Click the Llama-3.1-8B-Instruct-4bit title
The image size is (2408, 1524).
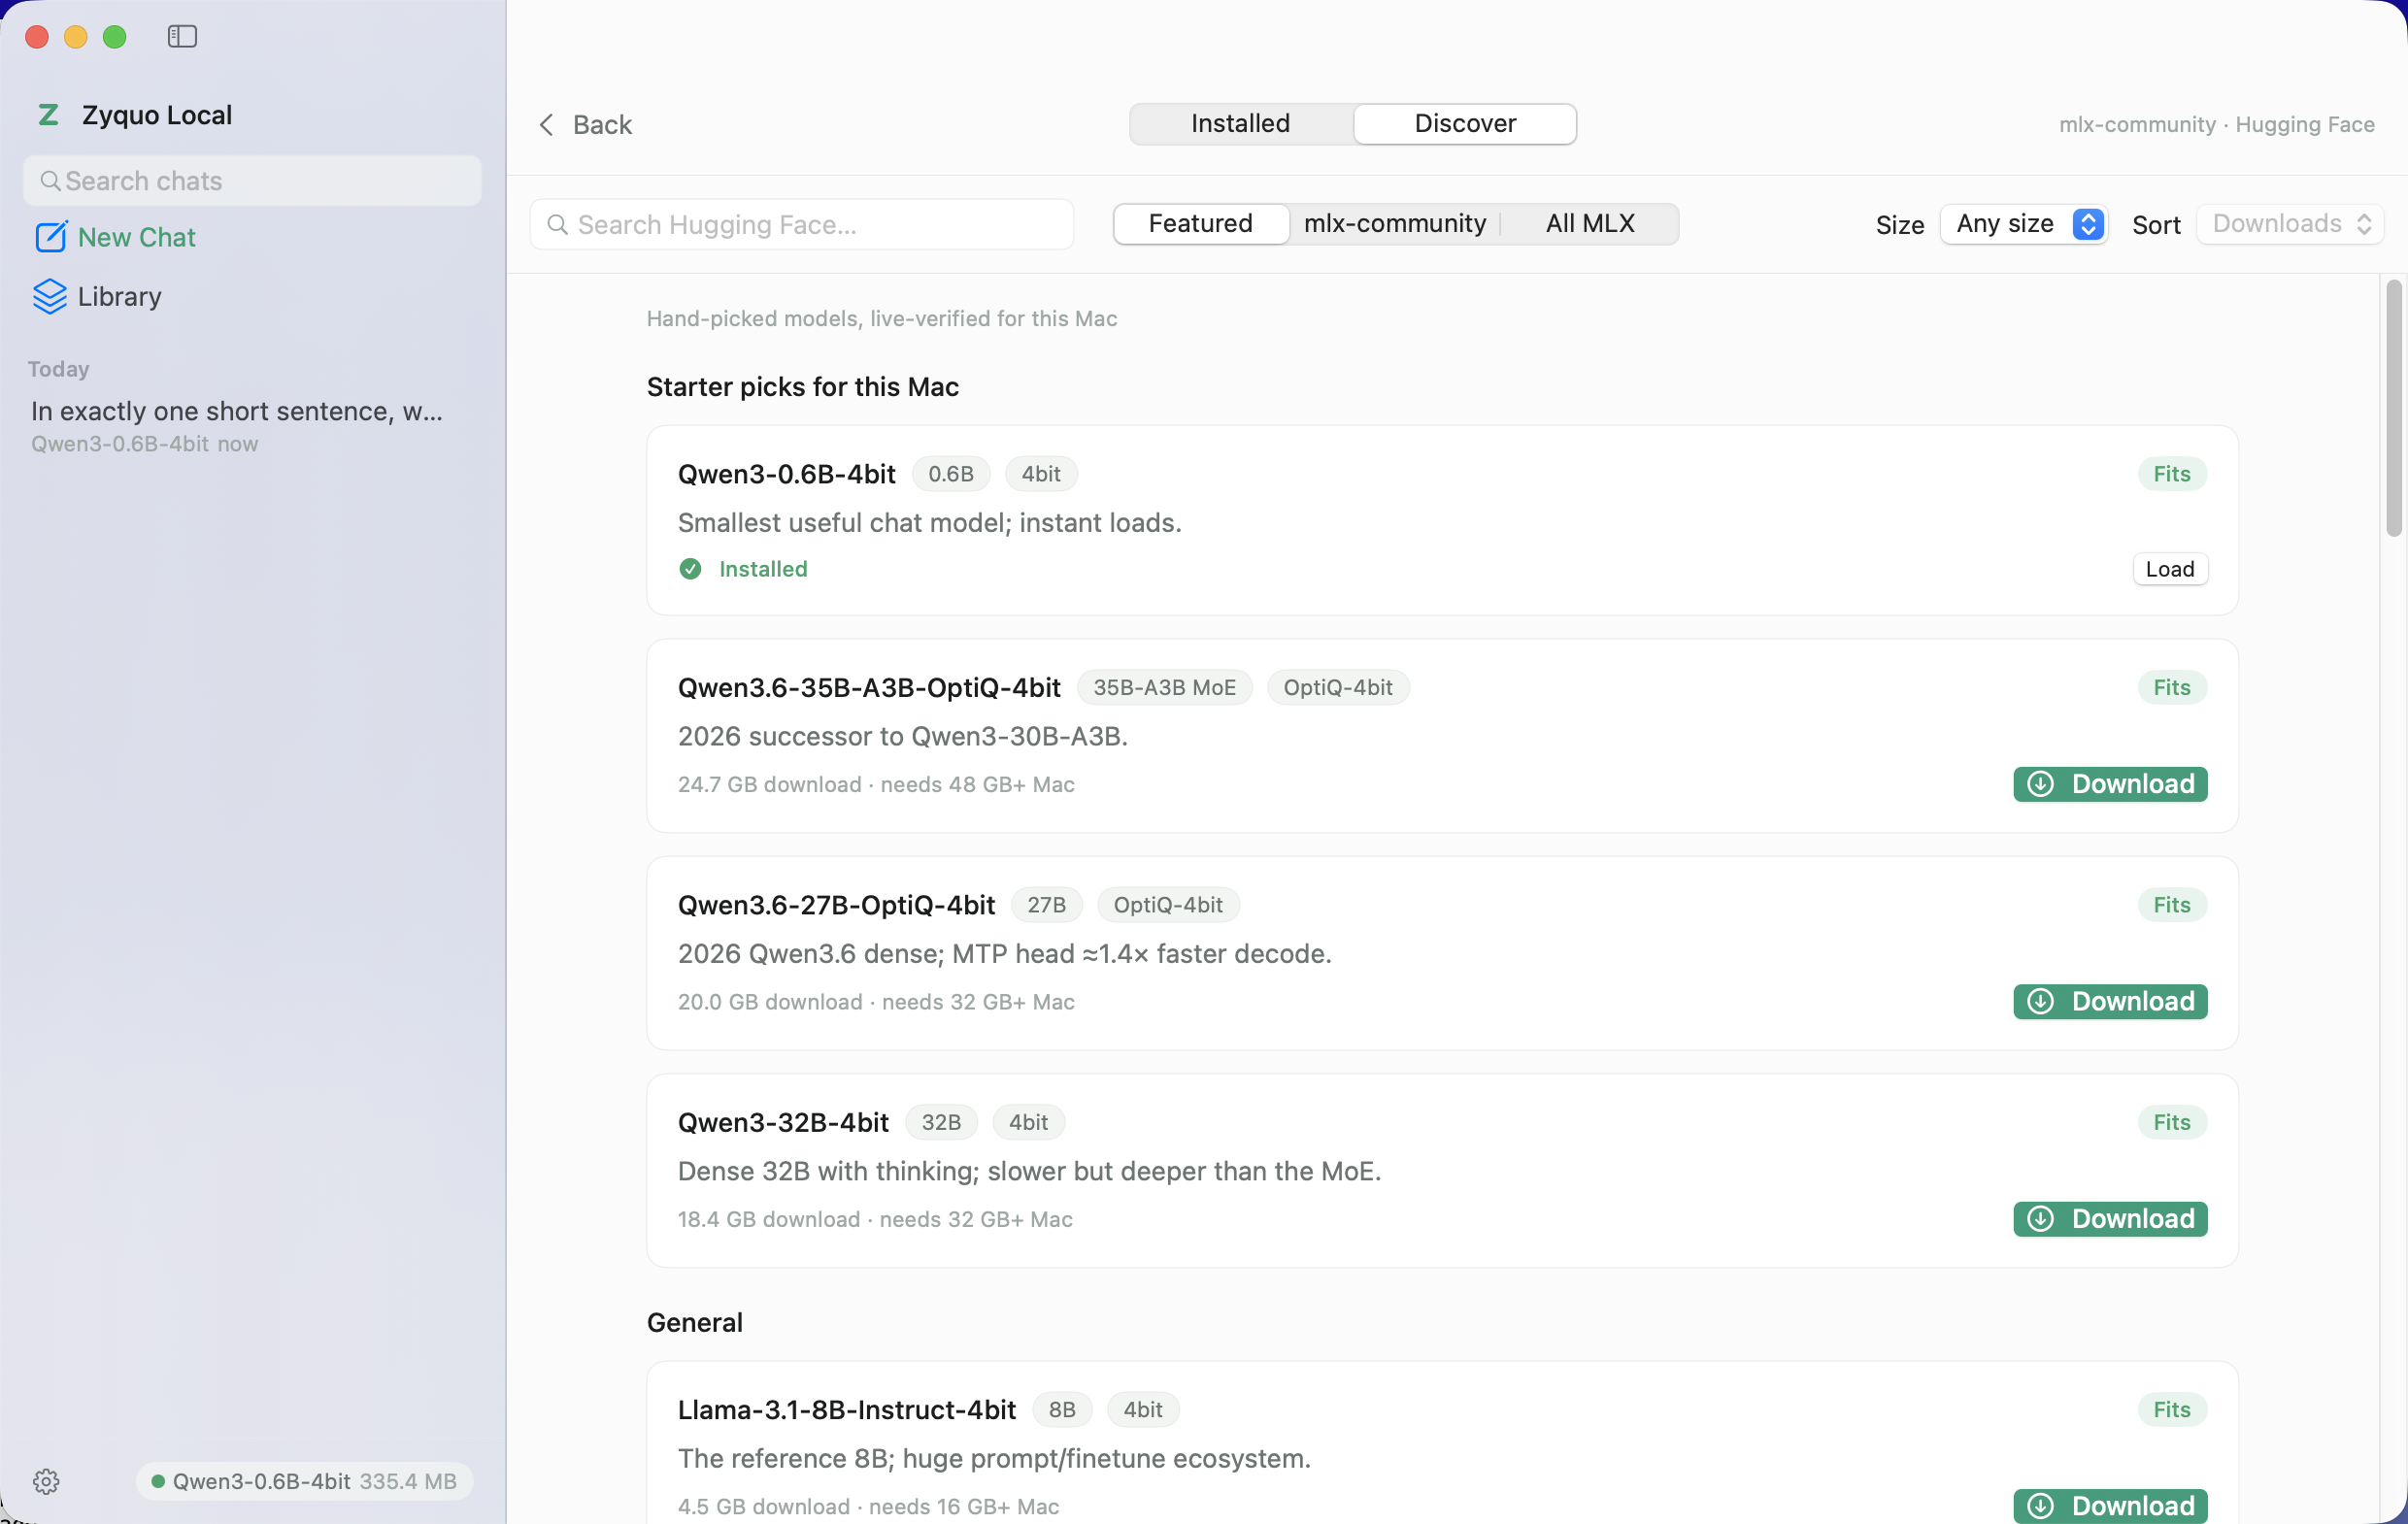tap(847, 1409)
